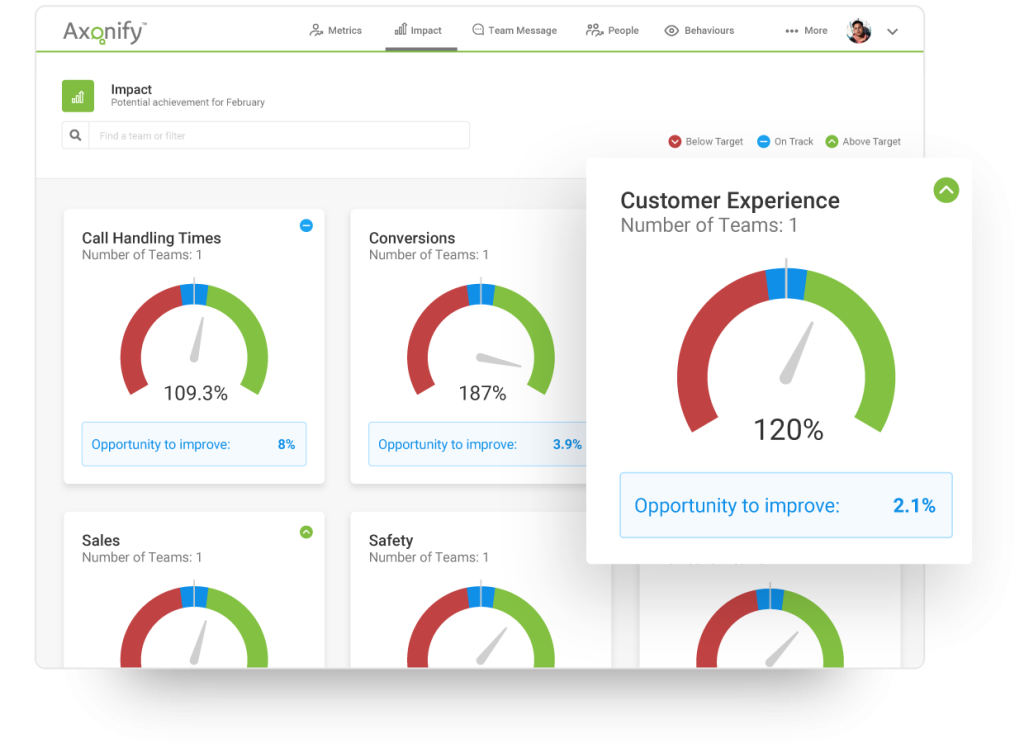Click the green Impact chart icon
Screen dimensions: 1024x743
(x=78, y=96)
